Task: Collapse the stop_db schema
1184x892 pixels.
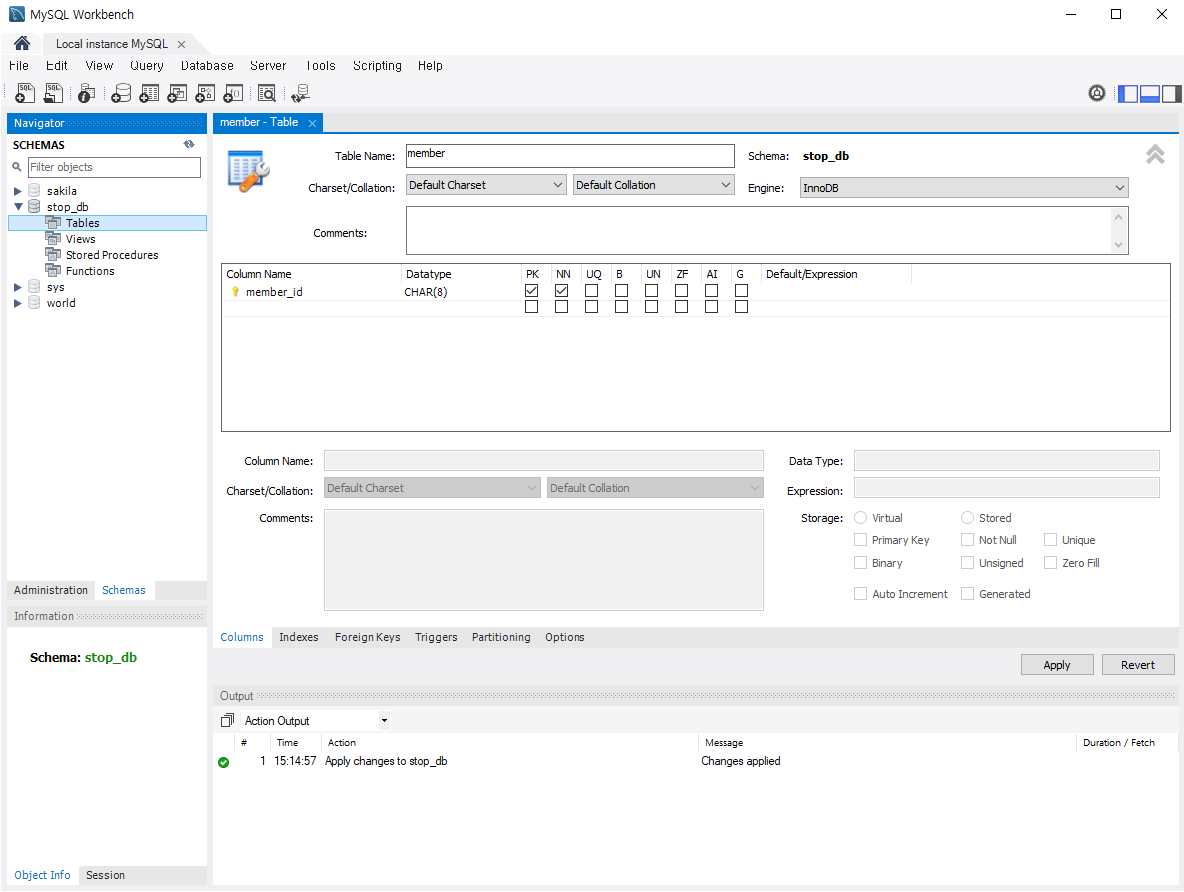Action: pos(18,207)
